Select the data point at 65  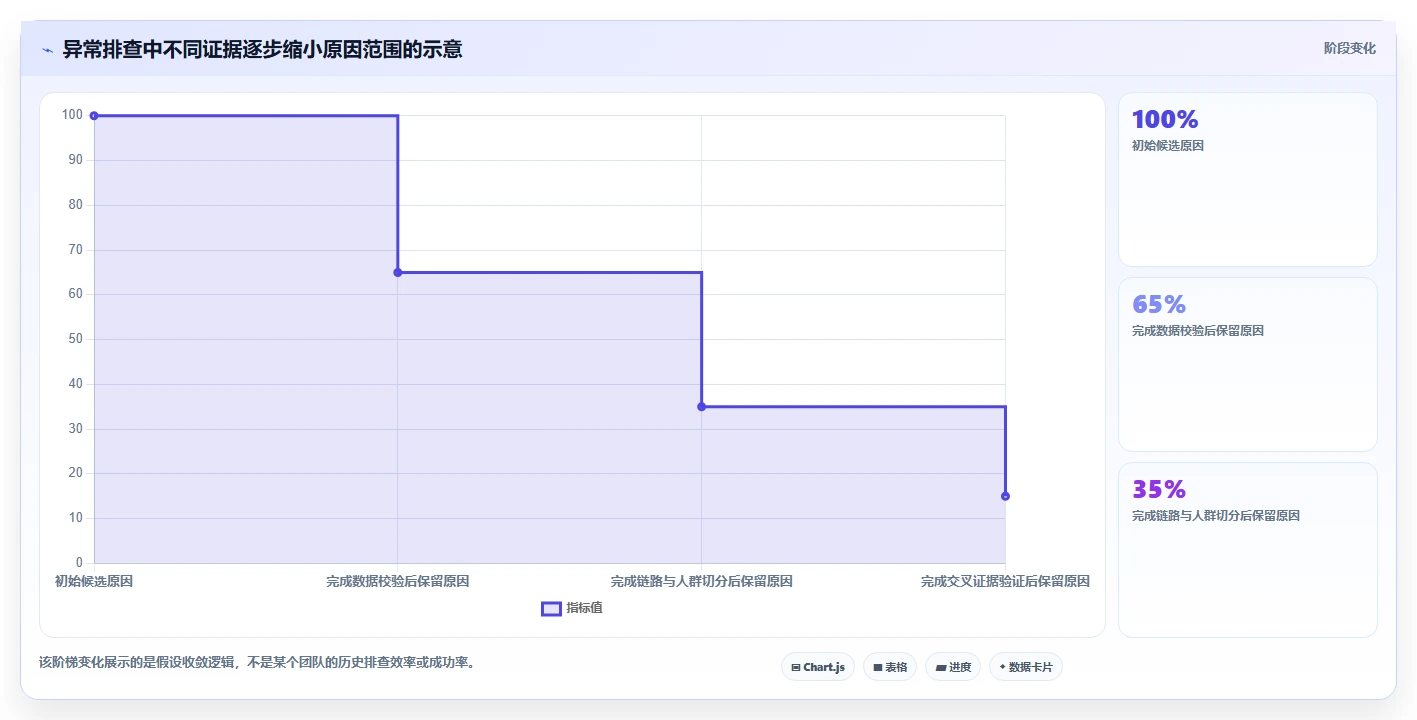click(398, 272)
